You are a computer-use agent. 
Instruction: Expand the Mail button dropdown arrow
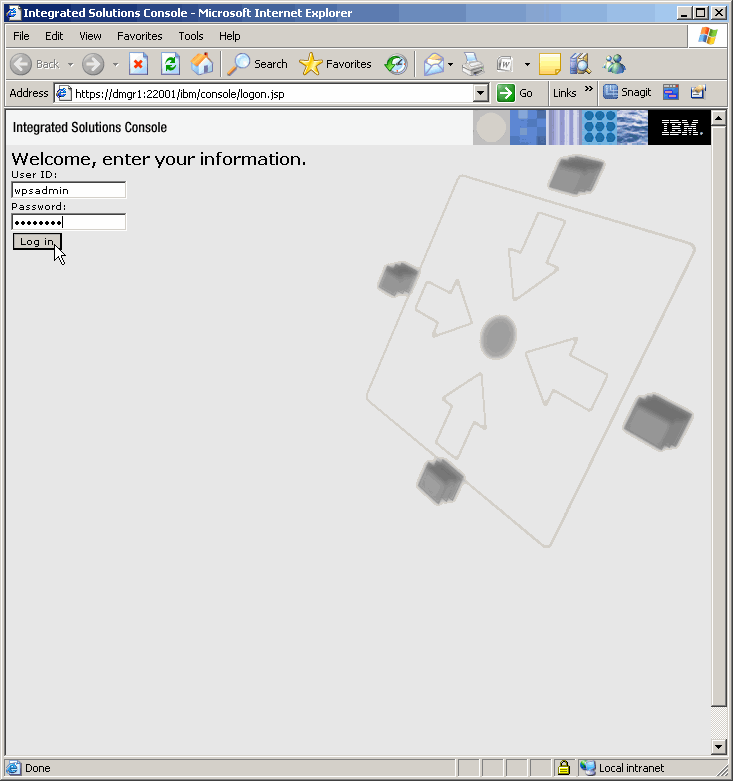click(451, 64)
